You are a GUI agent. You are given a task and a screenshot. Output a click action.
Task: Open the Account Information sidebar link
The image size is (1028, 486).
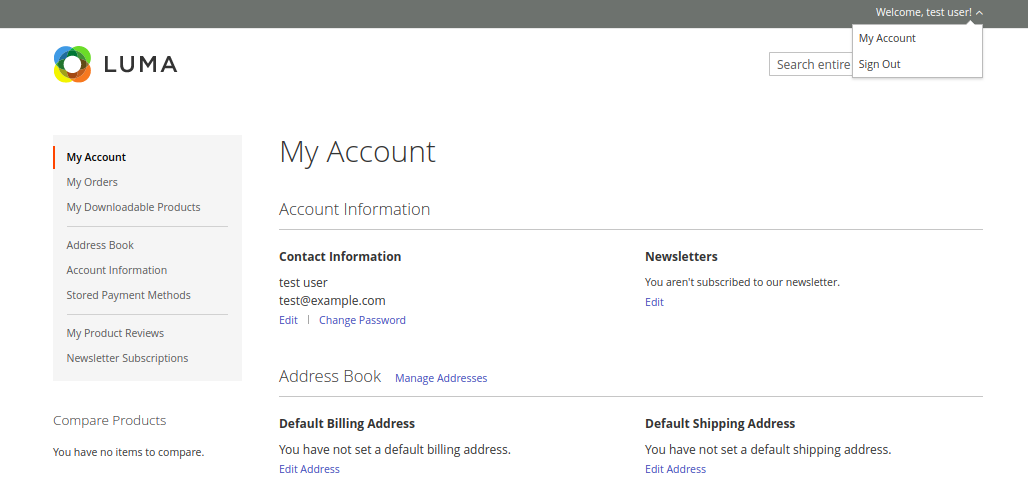pos(117,270)
